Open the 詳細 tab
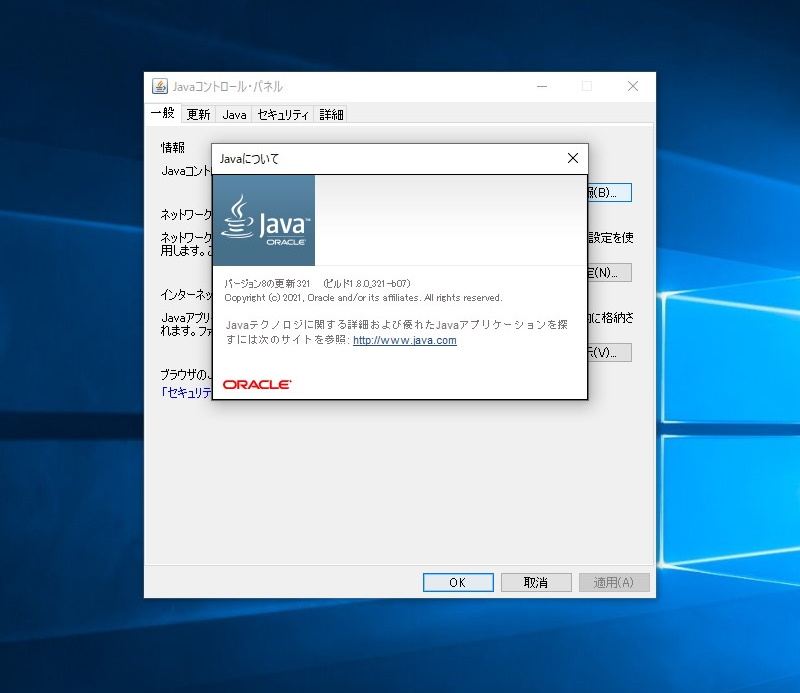The height and width of the screenshot is (693, 800). coord(331,114)
